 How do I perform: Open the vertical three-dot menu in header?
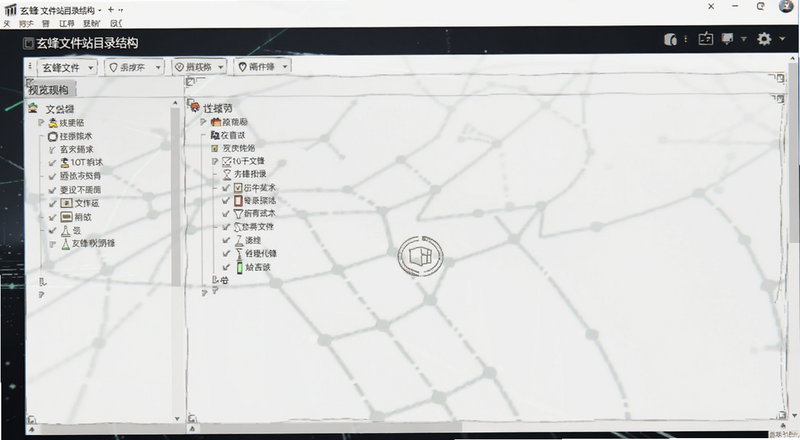click(685, 39)
